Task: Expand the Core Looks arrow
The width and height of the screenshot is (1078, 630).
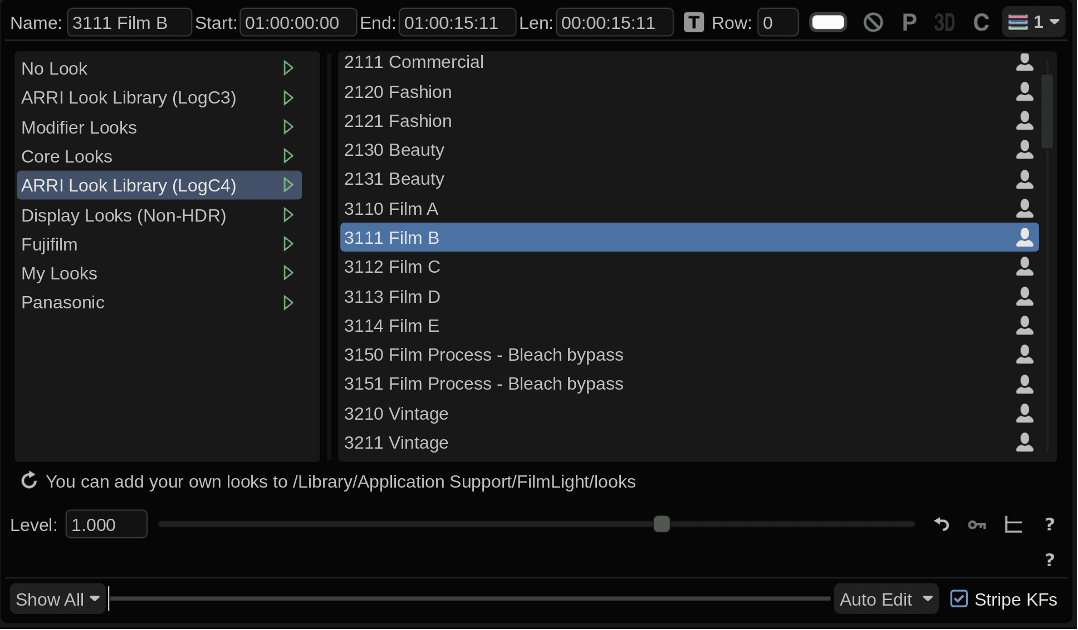Action: click(x=288, y=156)
